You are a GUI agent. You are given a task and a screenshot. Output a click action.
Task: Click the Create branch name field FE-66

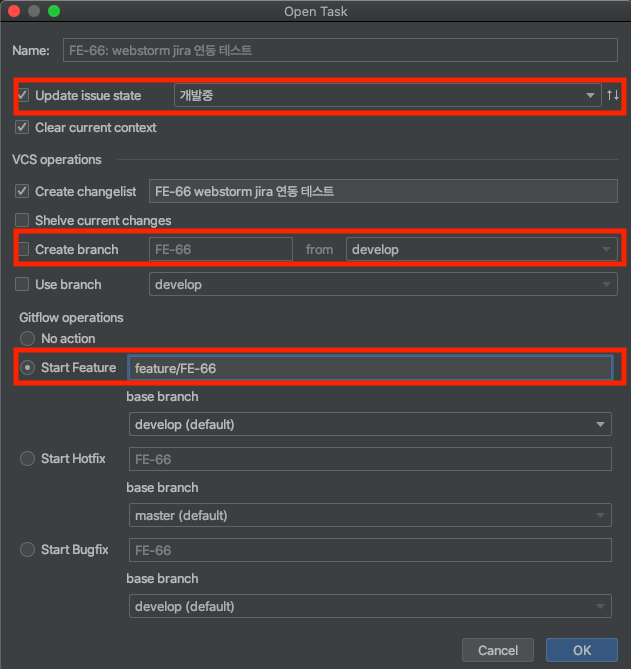click(x=221, y=249)
